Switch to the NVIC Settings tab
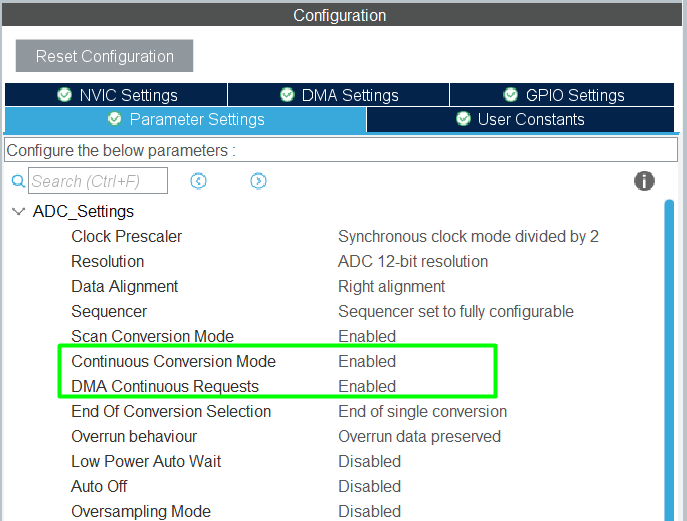Screen dimensions: 687x521 tap(116, 95)
